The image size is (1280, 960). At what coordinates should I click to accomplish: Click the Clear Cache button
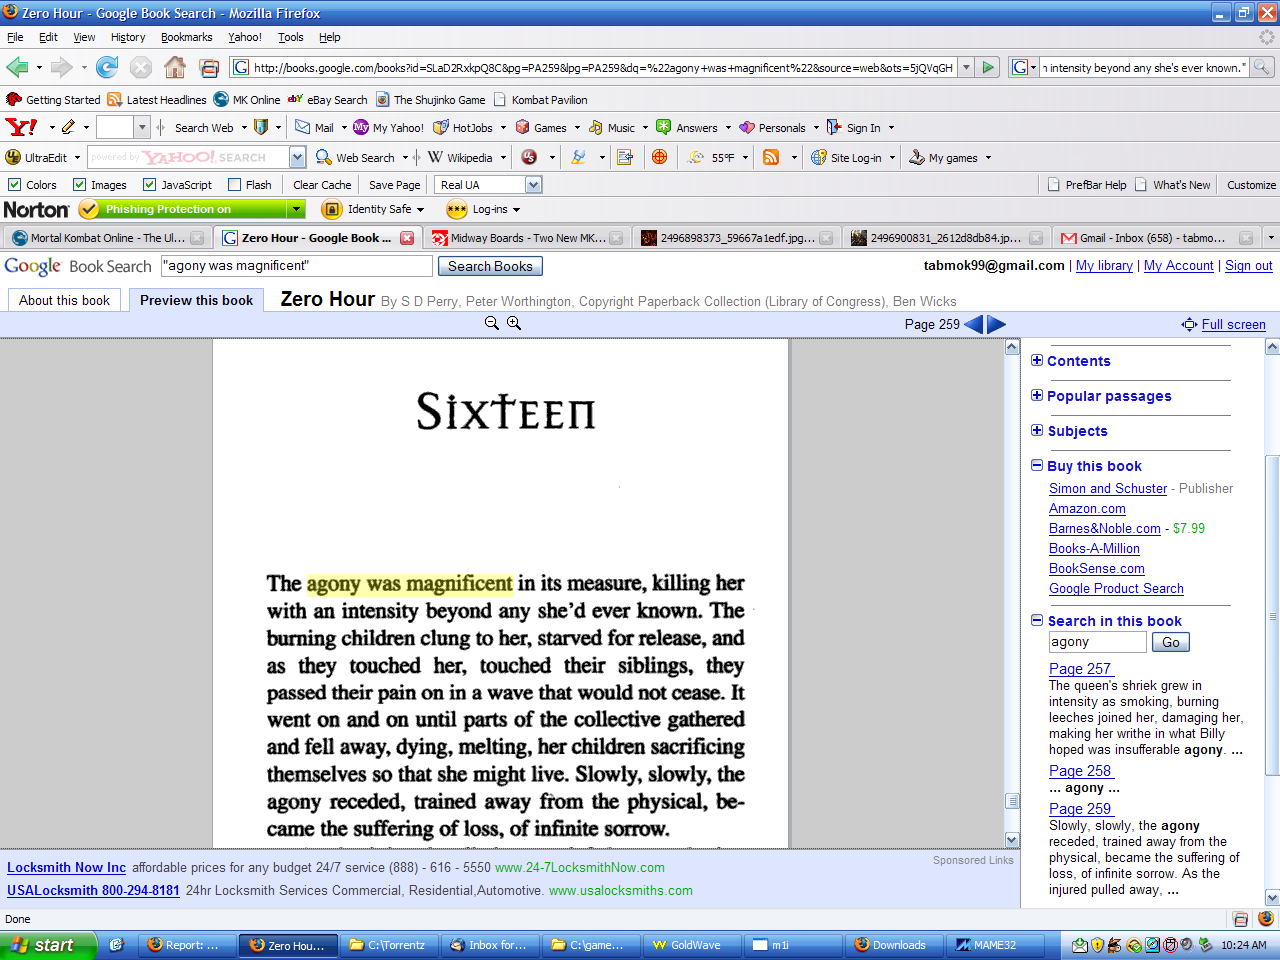322,185
